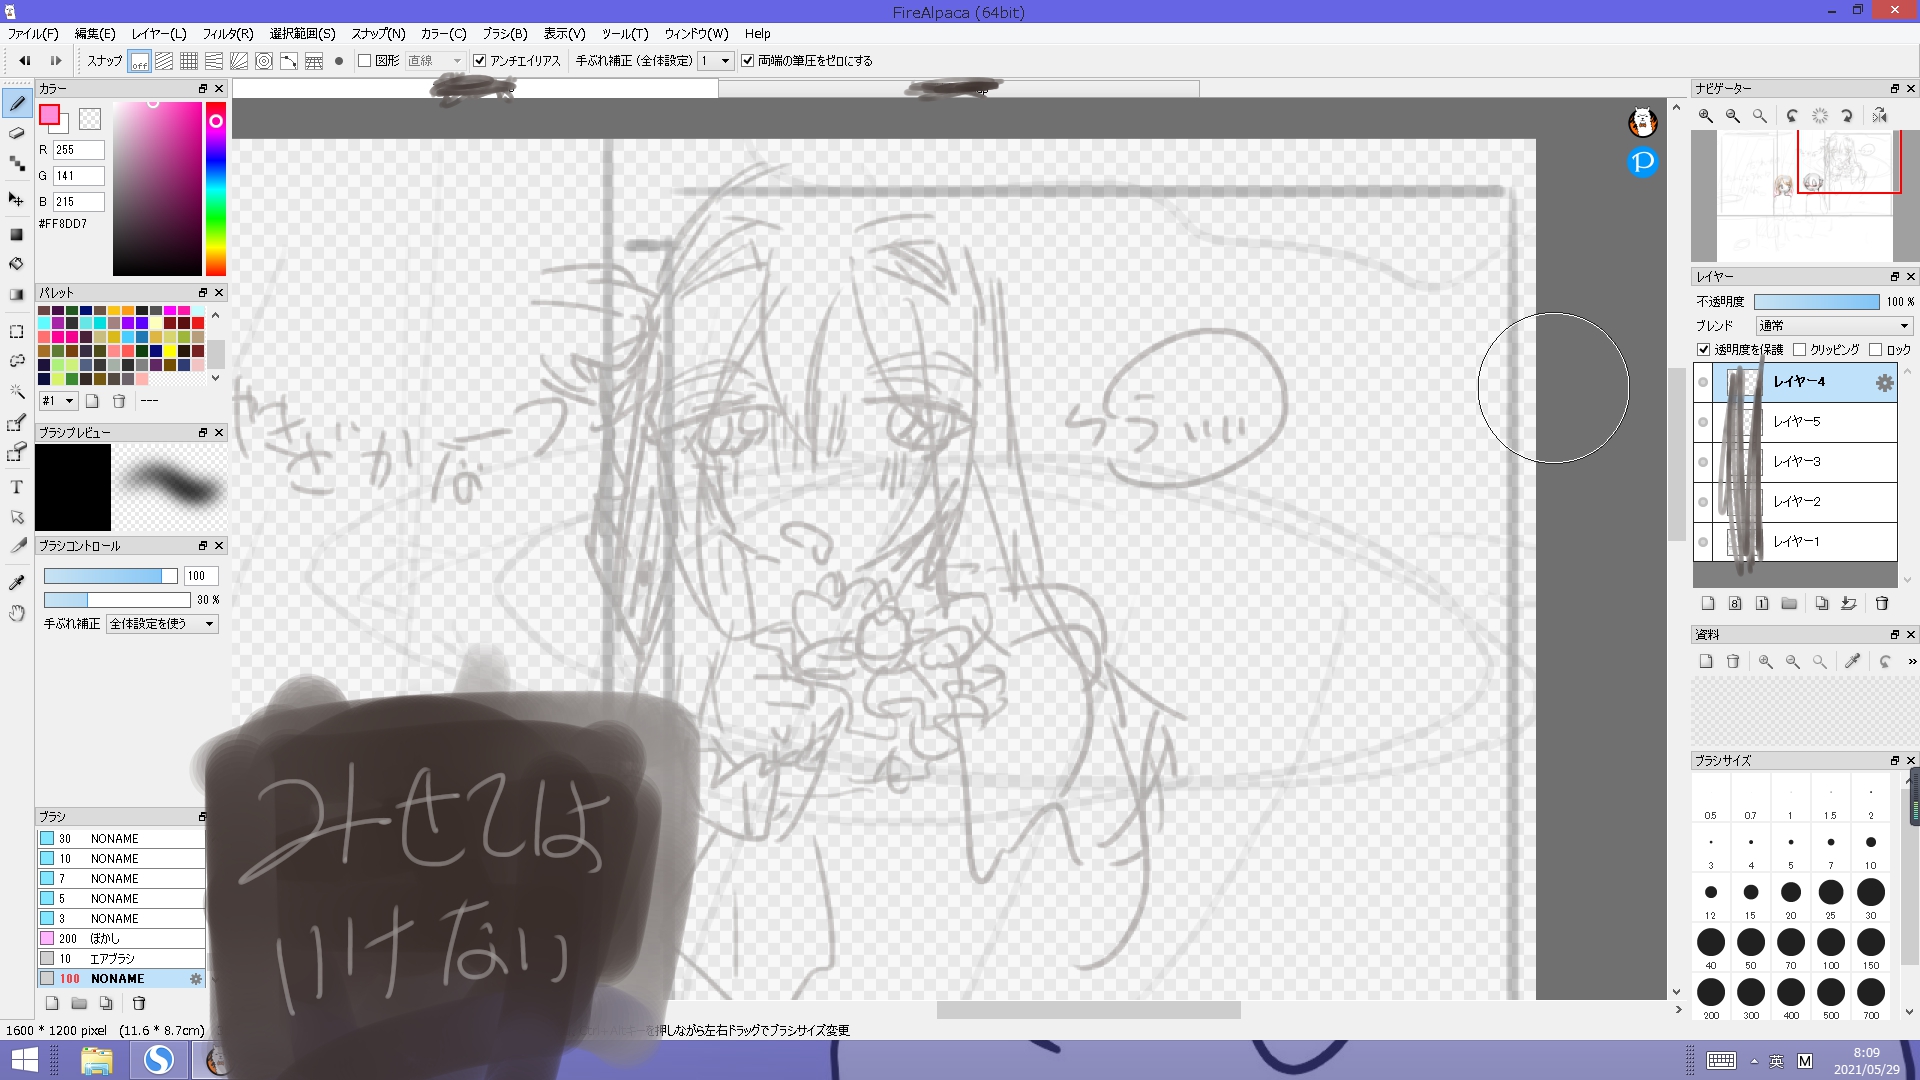Select the Bucket fill tool
The height and width of the screenshot is (1080, 1920).
16,264
